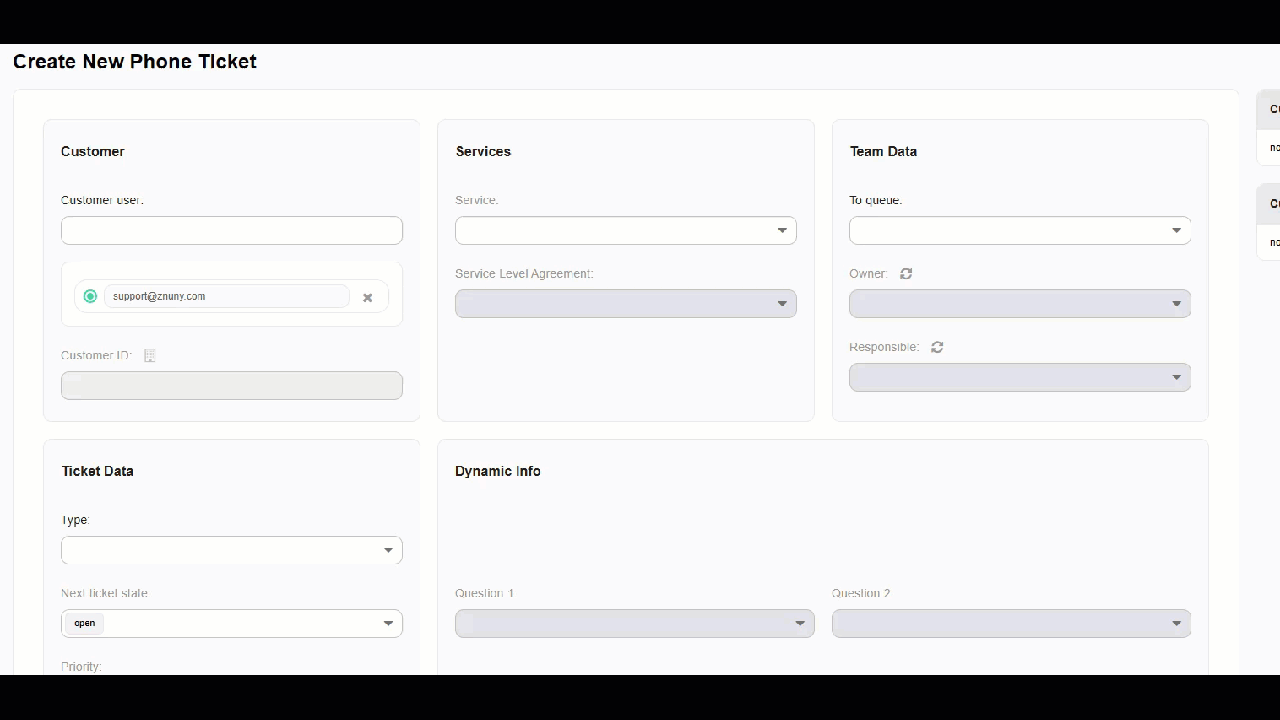Remove the support@znuny.com customer entry

tap(367, 297)
